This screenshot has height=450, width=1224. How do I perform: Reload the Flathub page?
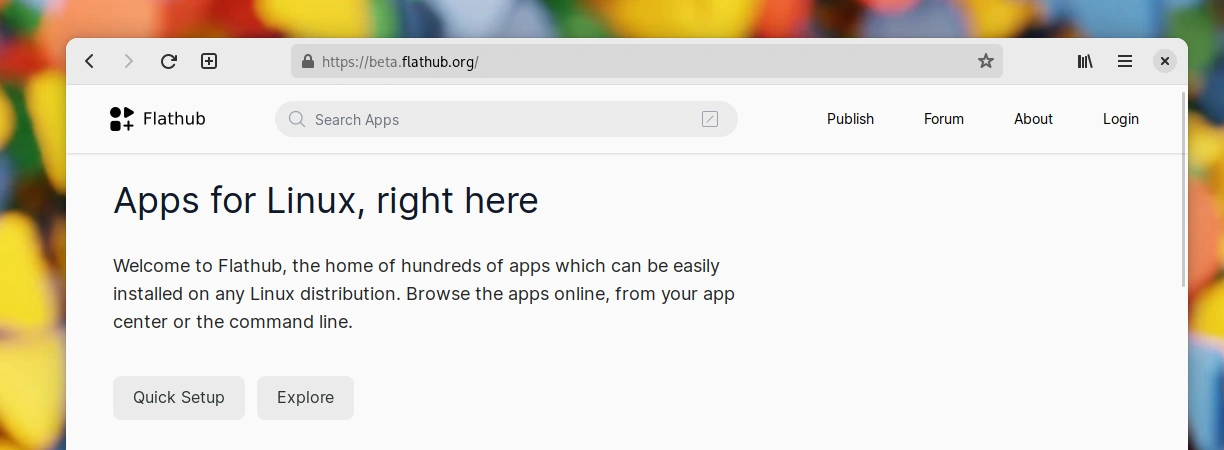(x=169, y=61)
